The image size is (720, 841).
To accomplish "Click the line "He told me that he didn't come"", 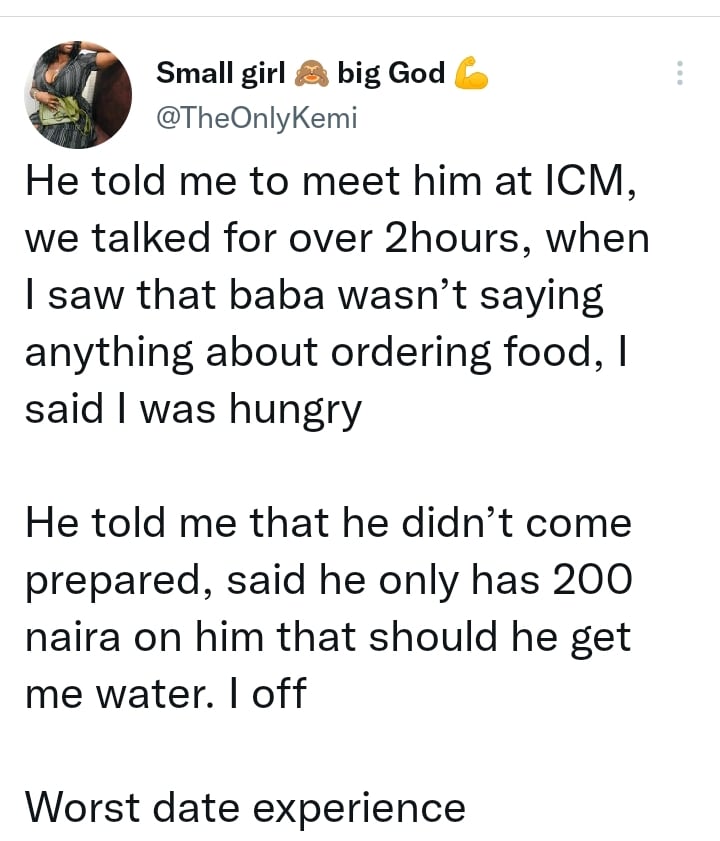I will 328,523.
